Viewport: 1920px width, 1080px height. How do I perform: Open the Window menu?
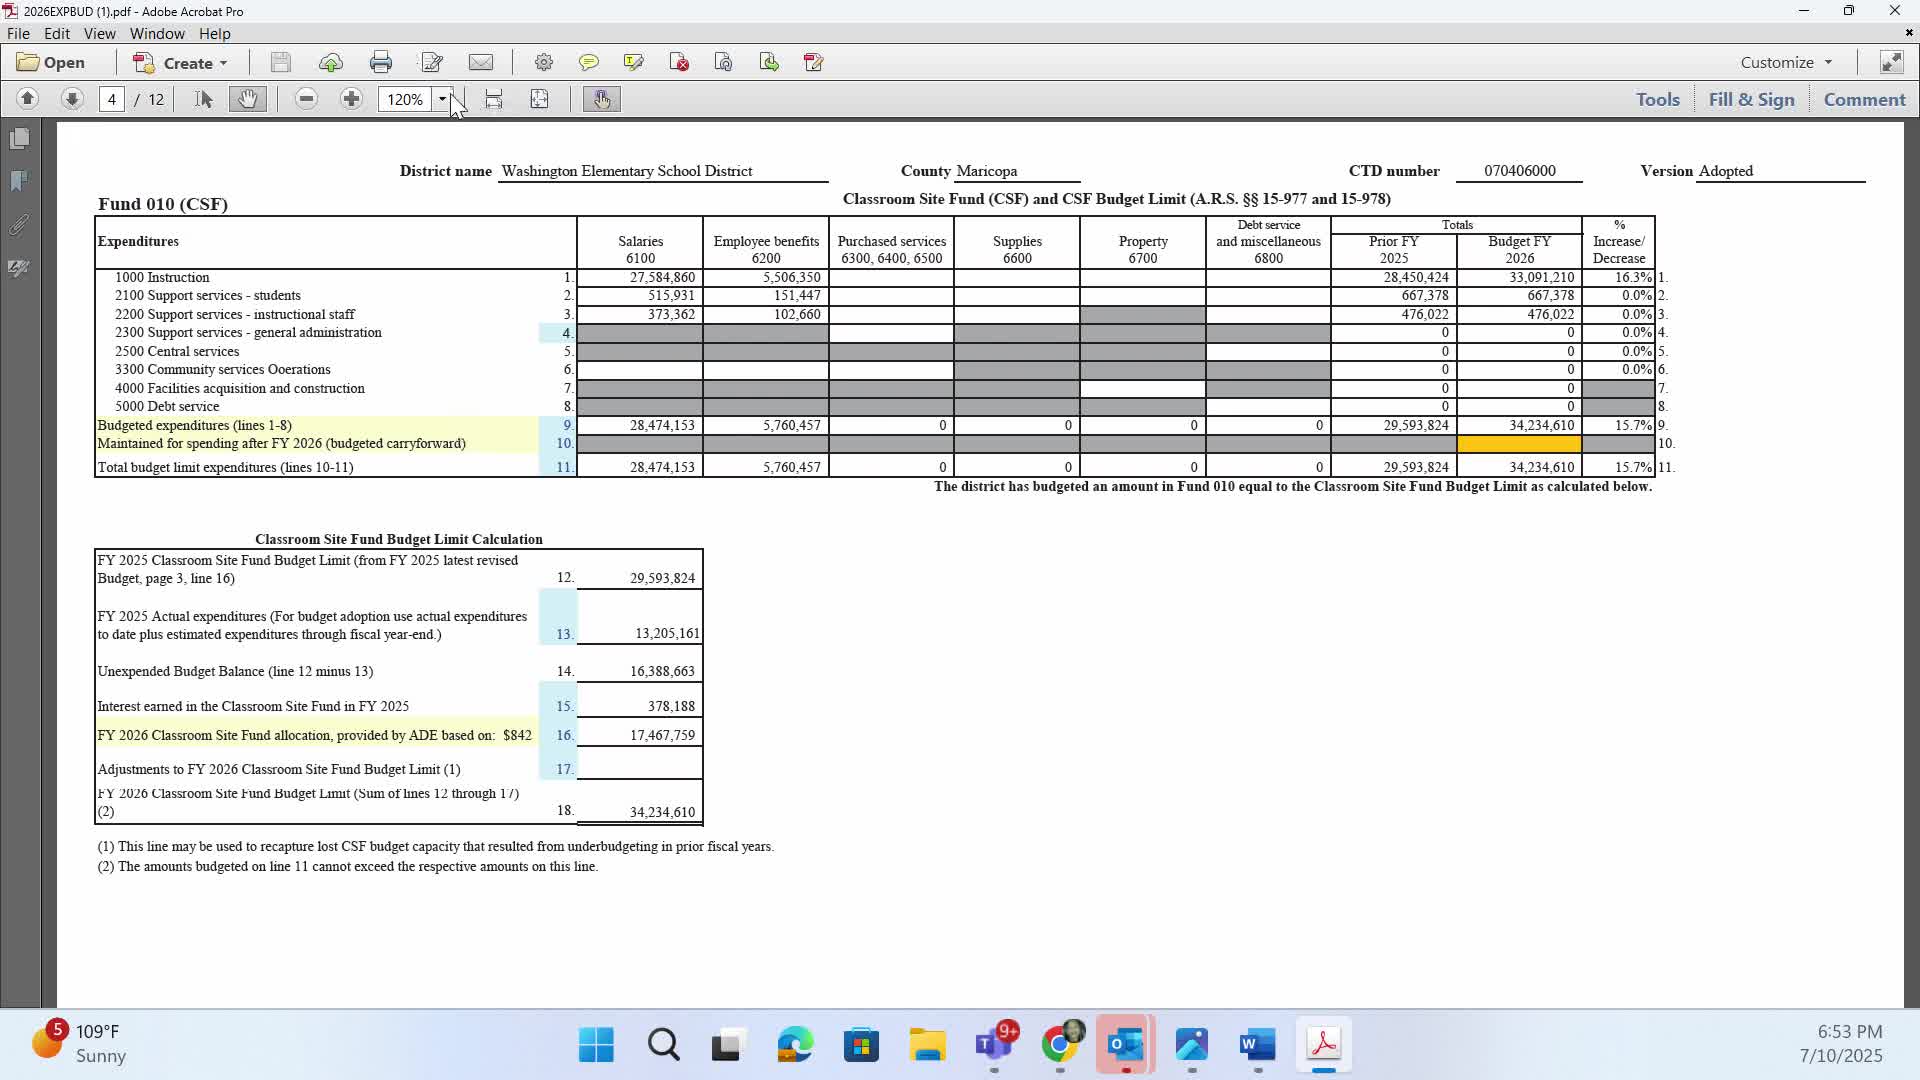point(157,34)
